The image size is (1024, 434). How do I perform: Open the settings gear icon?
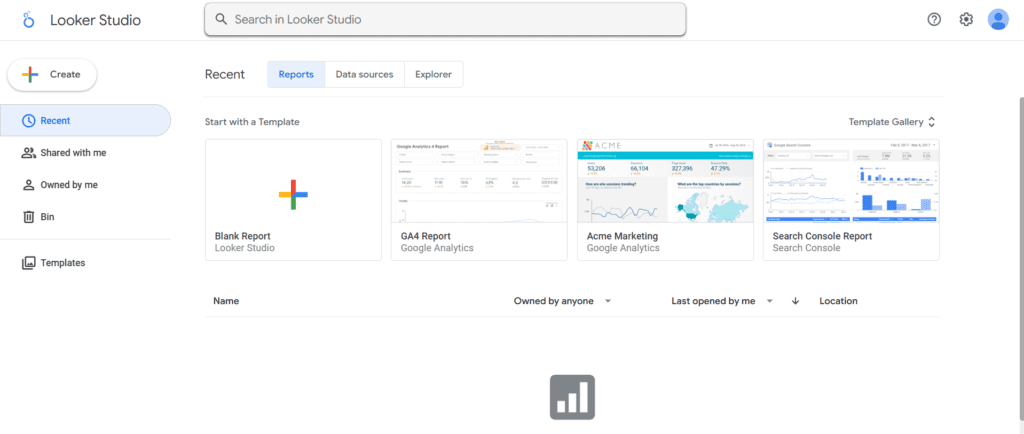[x=966, y=19]
